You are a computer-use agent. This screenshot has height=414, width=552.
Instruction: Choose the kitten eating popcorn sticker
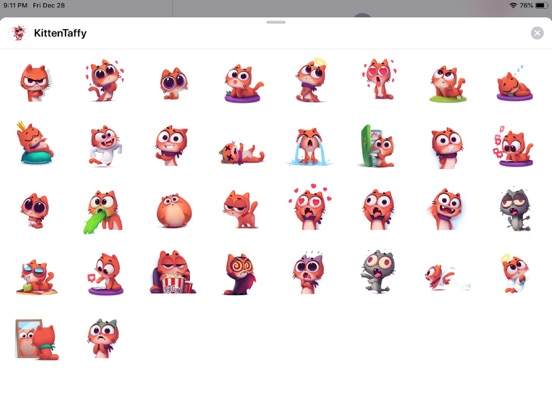(172, 272)
